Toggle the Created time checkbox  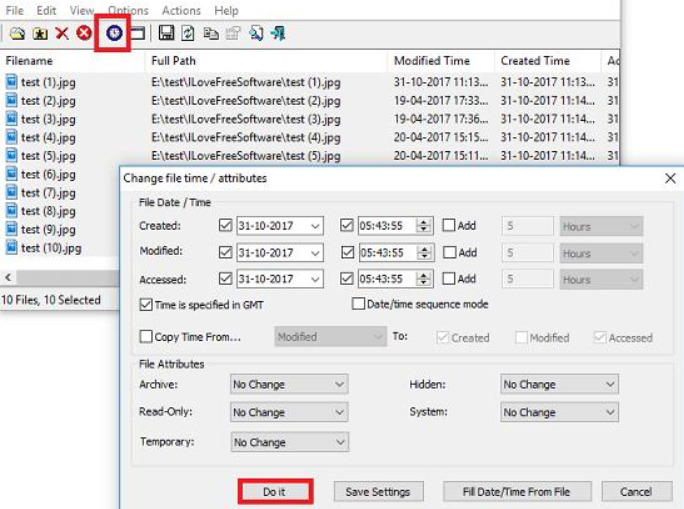tap(346, 225)
